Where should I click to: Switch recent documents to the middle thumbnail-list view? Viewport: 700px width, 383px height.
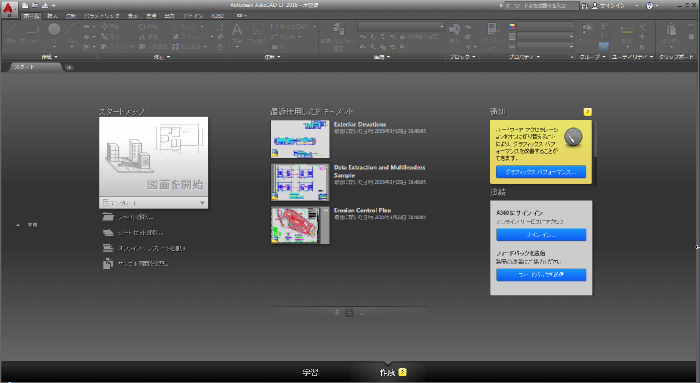tap(350, 313)
